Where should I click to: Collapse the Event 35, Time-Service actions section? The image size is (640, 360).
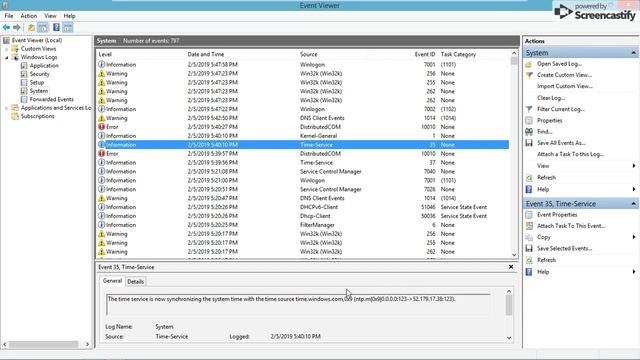(633, 203)
